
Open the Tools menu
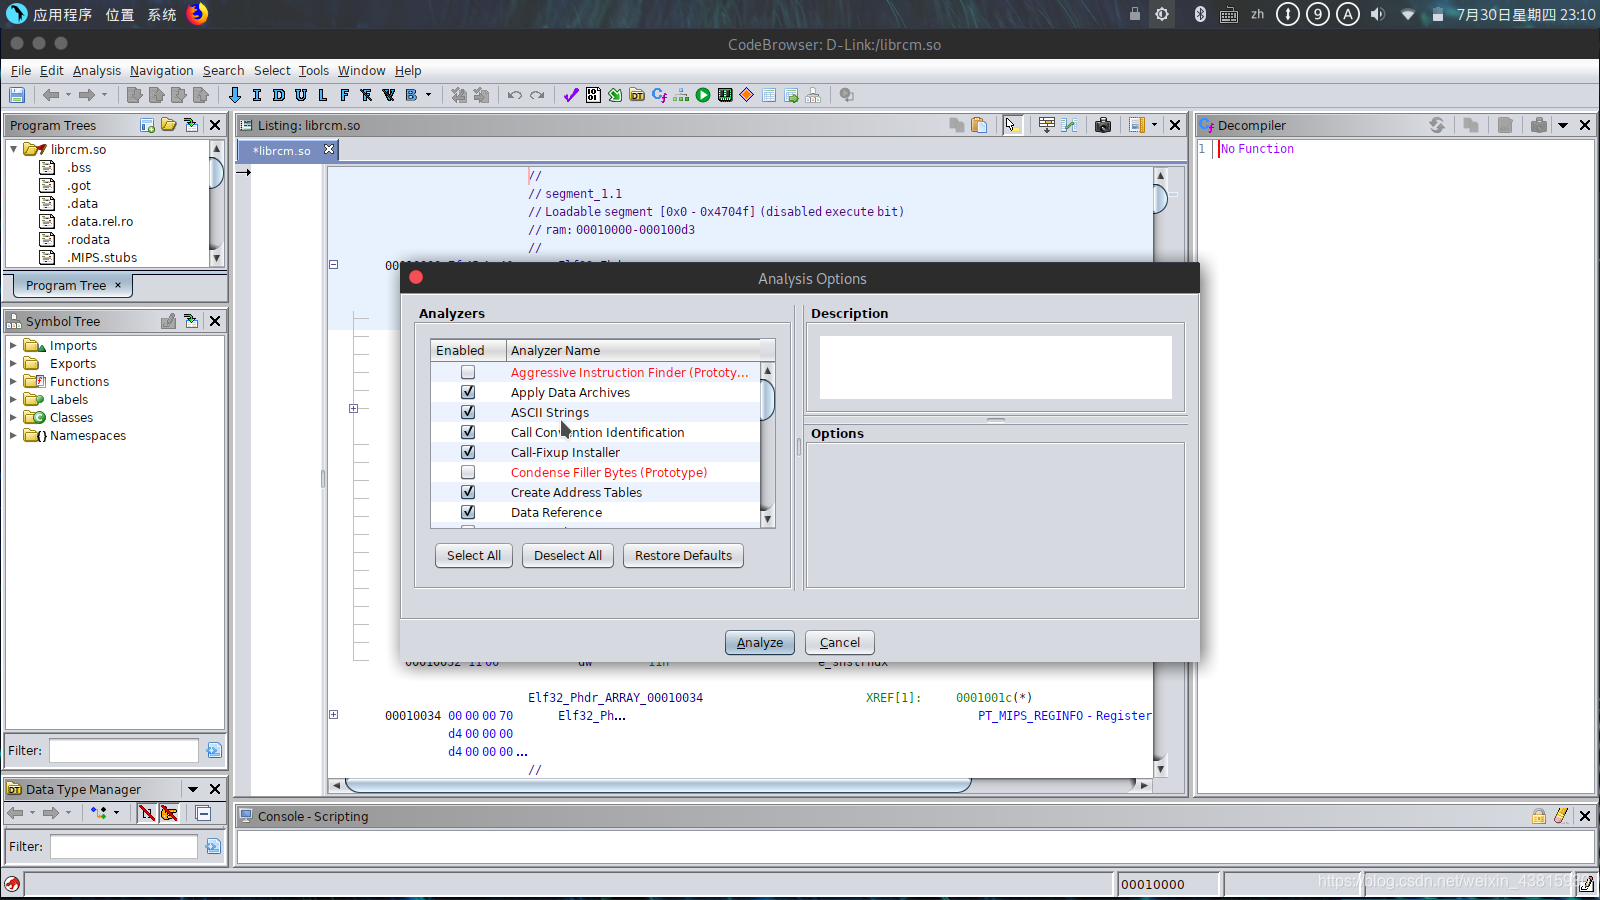pyautogui.click(x=314, y=71)
